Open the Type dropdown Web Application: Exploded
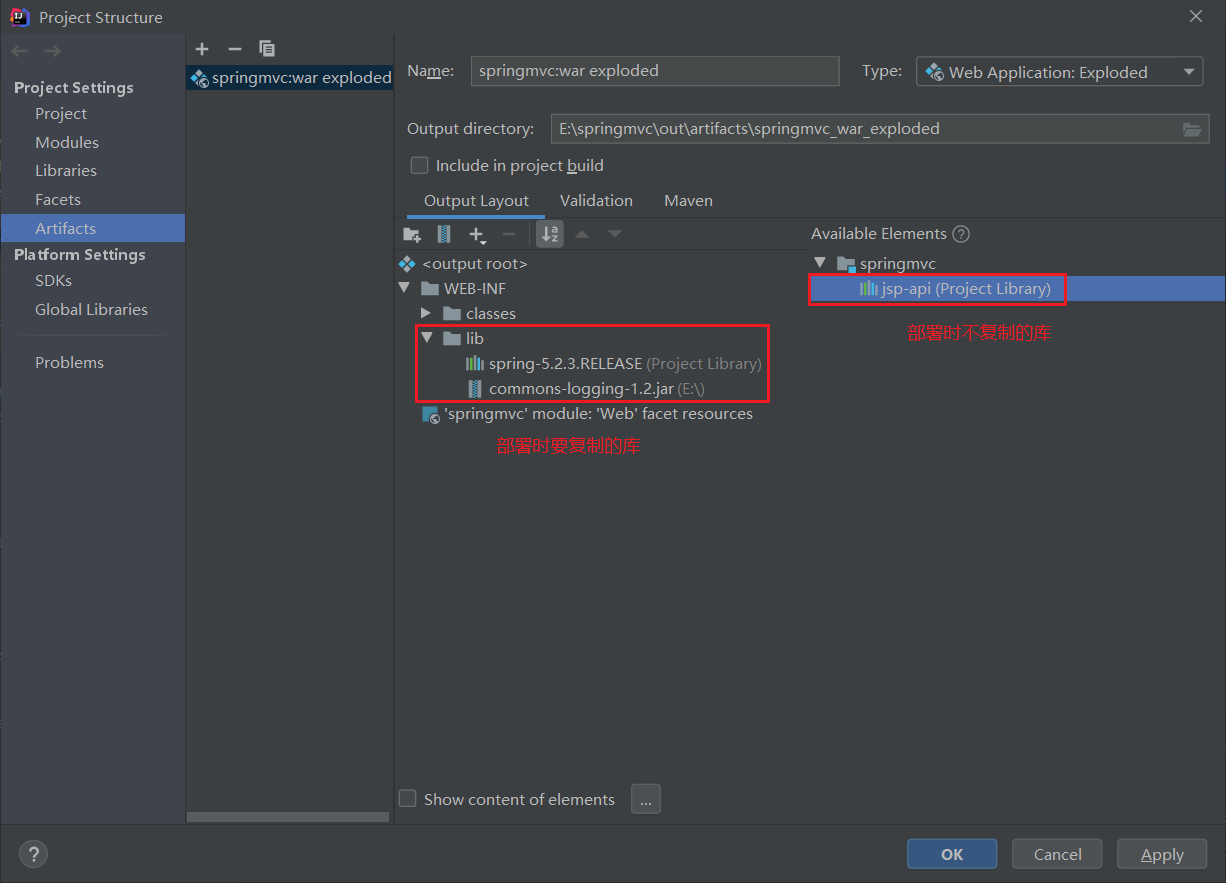Viewport: 1226px width, 883px height. pos(1059,72)
